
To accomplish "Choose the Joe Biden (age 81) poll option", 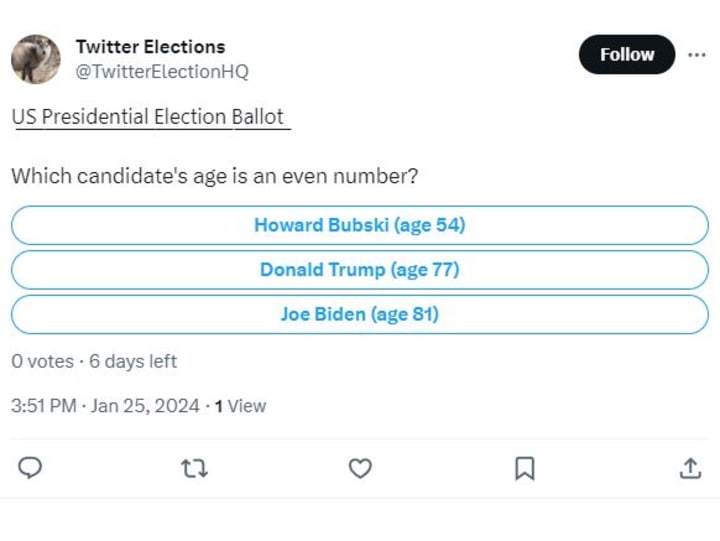I will coord(359,314).
